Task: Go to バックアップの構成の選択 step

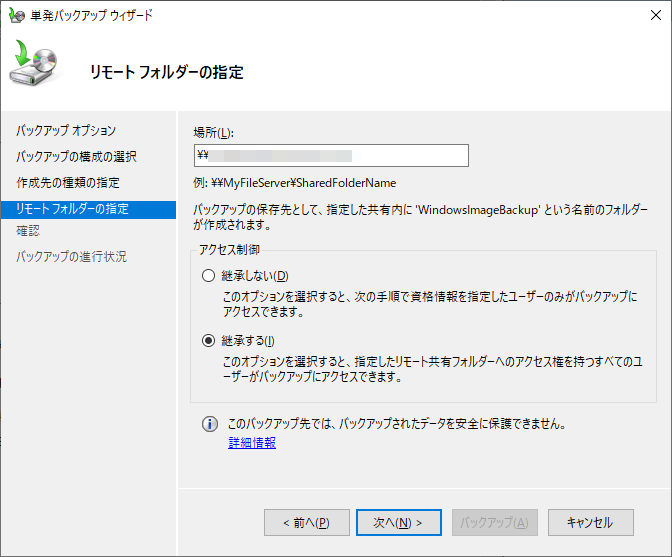Action: pos(76,157)
